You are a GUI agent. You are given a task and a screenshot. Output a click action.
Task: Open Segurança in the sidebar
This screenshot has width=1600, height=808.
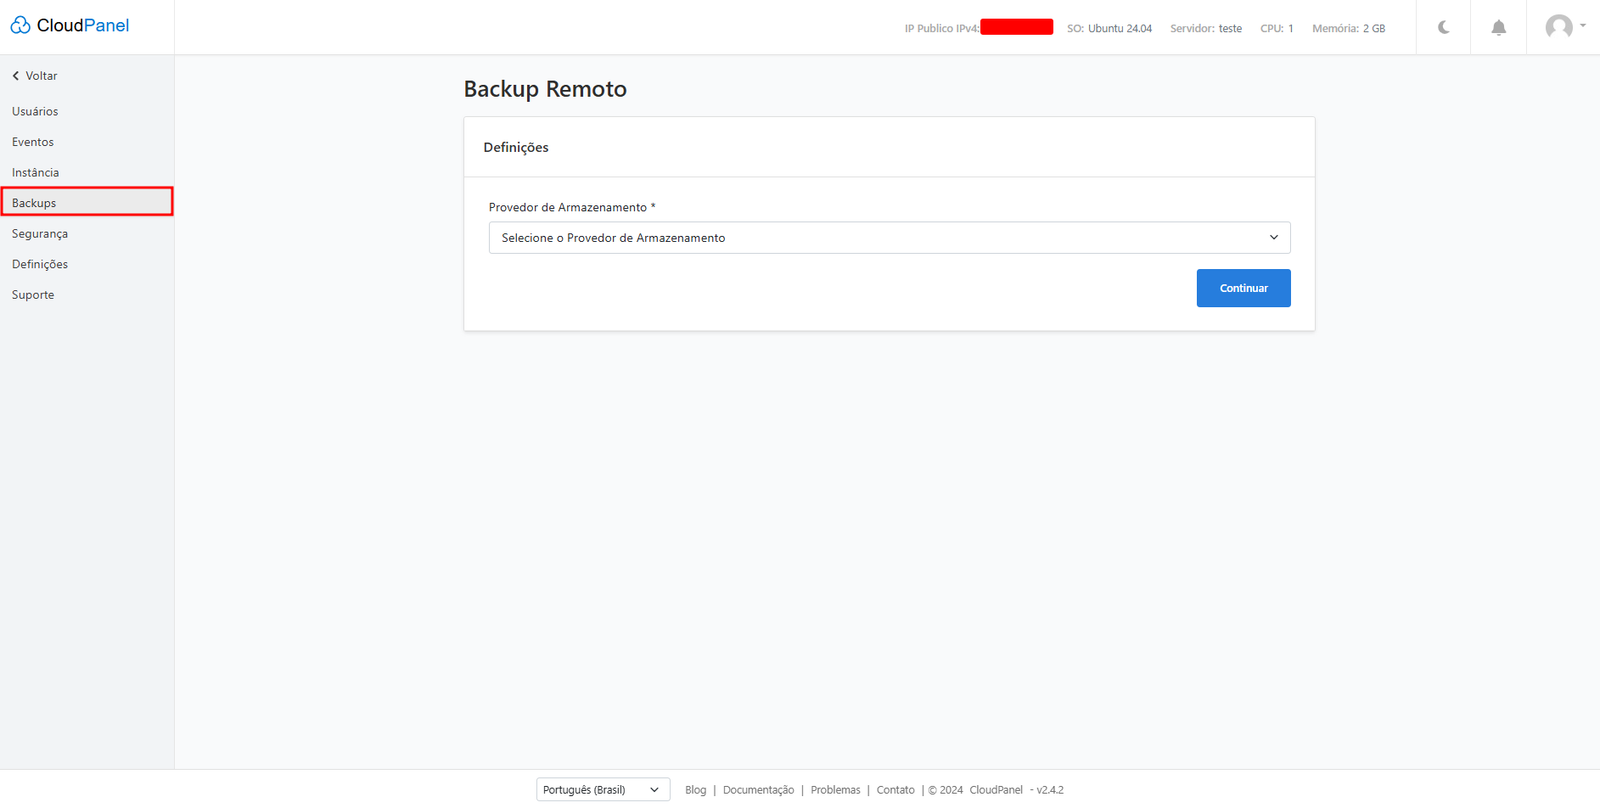point(40,234)
